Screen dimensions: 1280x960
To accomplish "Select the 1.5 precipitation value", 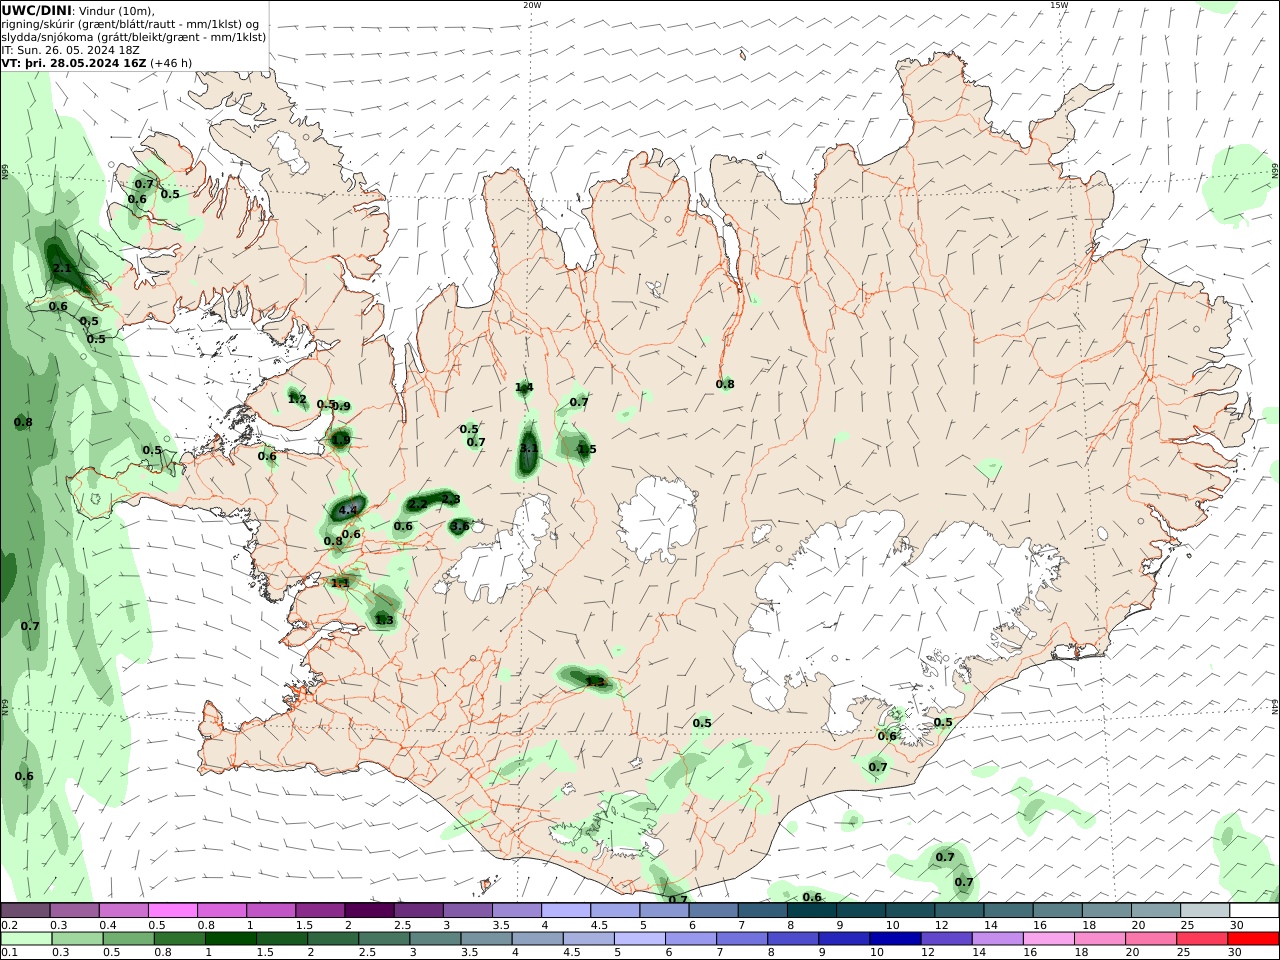I will tap(587, 449).
